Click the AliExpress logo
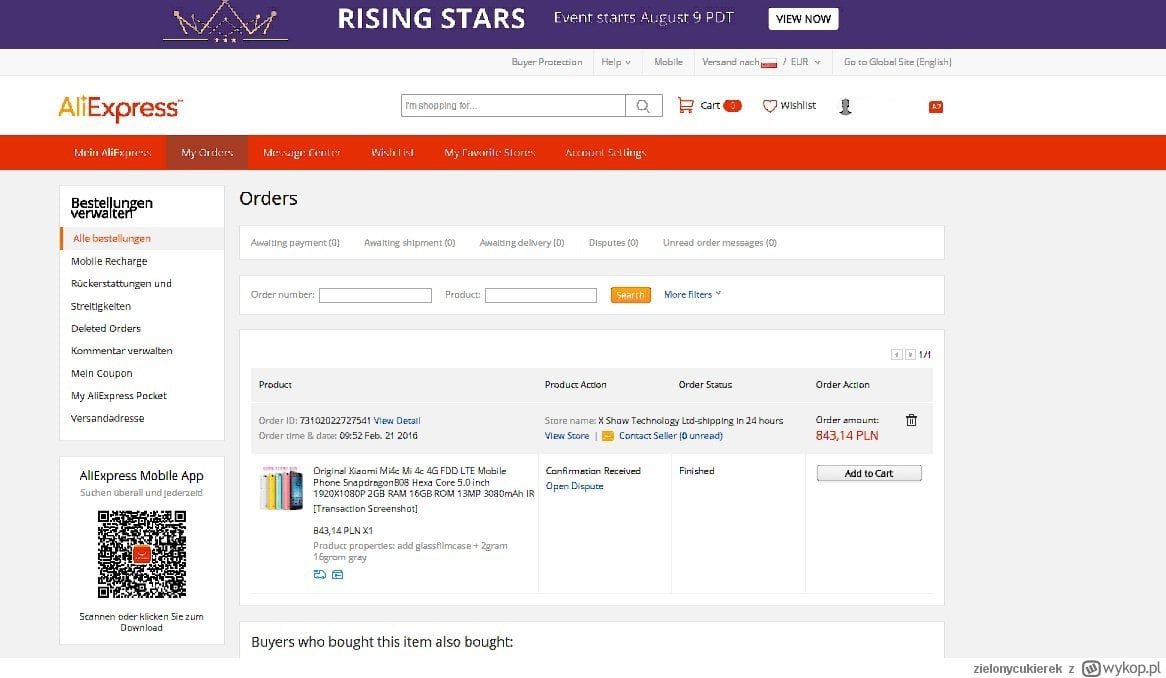The height and width of the screenshot is (678, 1166). coord(120,109)
